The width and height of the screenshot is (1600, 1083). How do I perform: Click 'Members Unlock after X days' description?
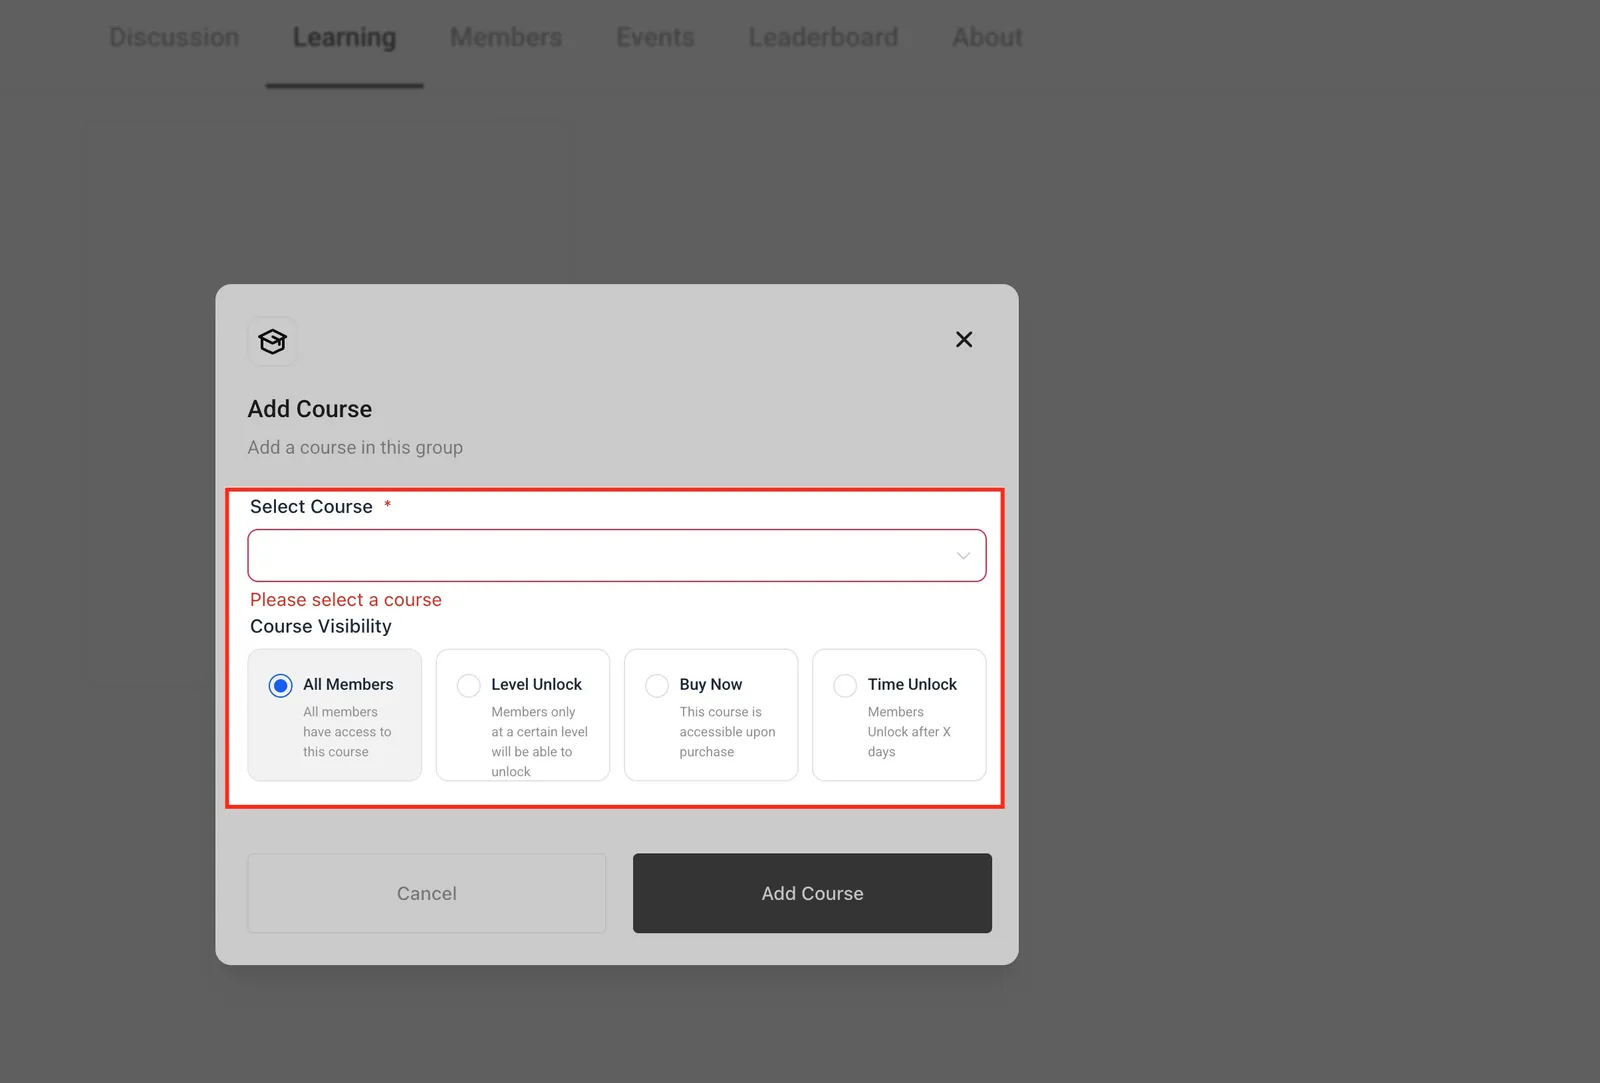(909, 732)
